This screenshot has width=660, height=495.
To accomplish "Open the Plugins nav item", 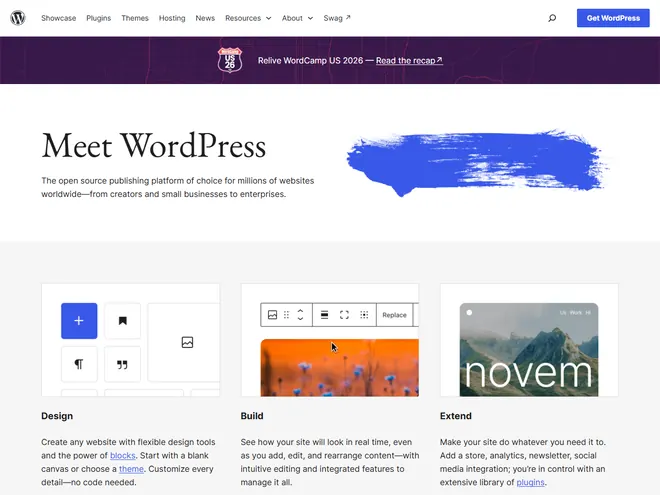I will coord(98,18).
